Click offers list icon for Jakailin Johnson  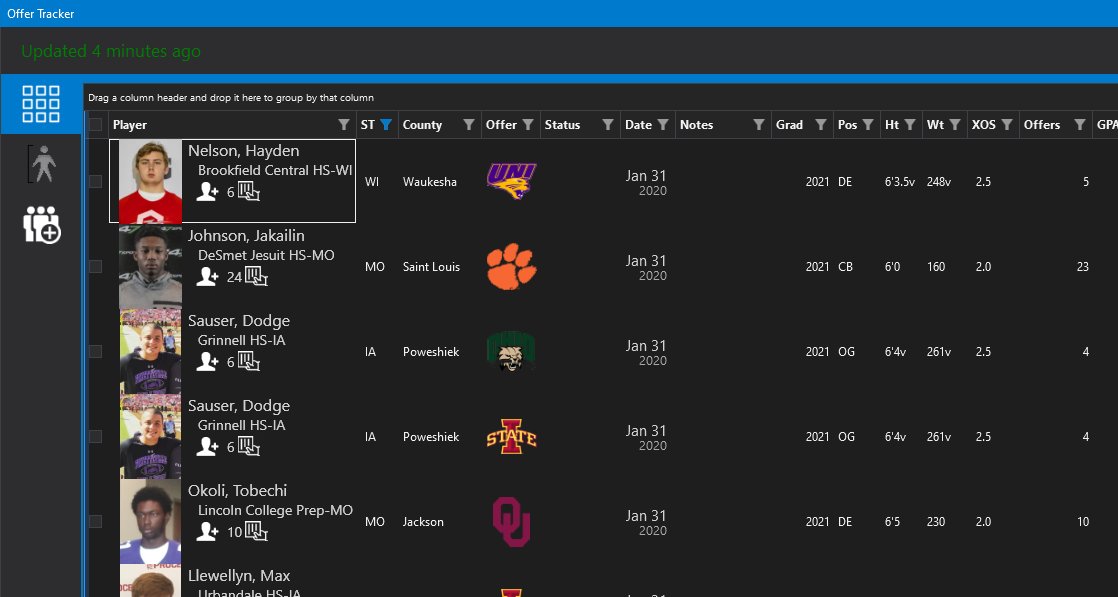(x=257, y=277)
